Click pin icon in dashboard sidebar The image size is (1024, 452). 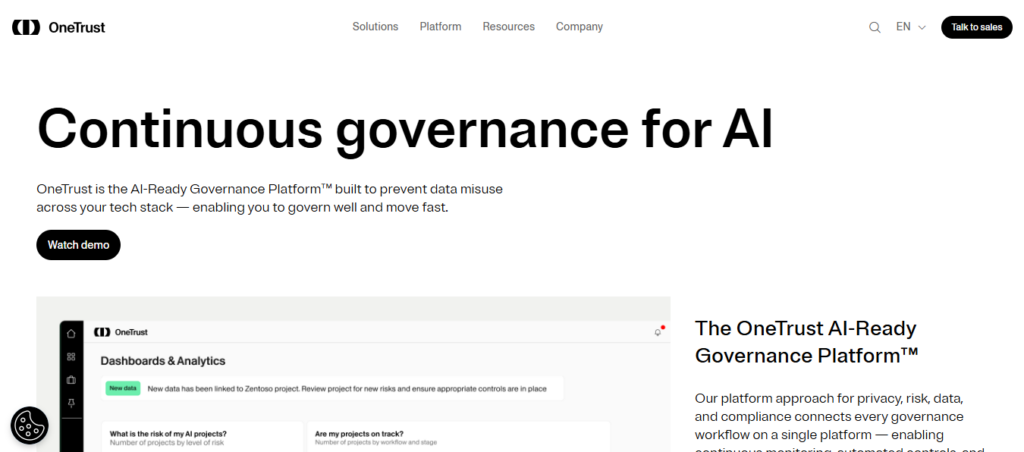71,404
